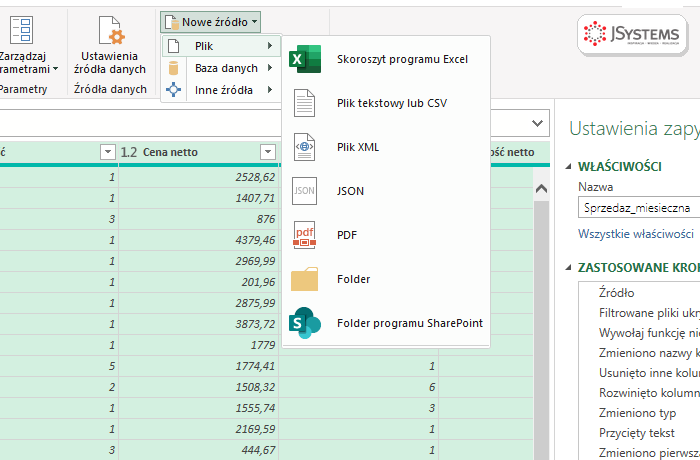Viewport: 700px width, 460px height.
Task: Select Baza danych menu item
Action: point(221,68)
